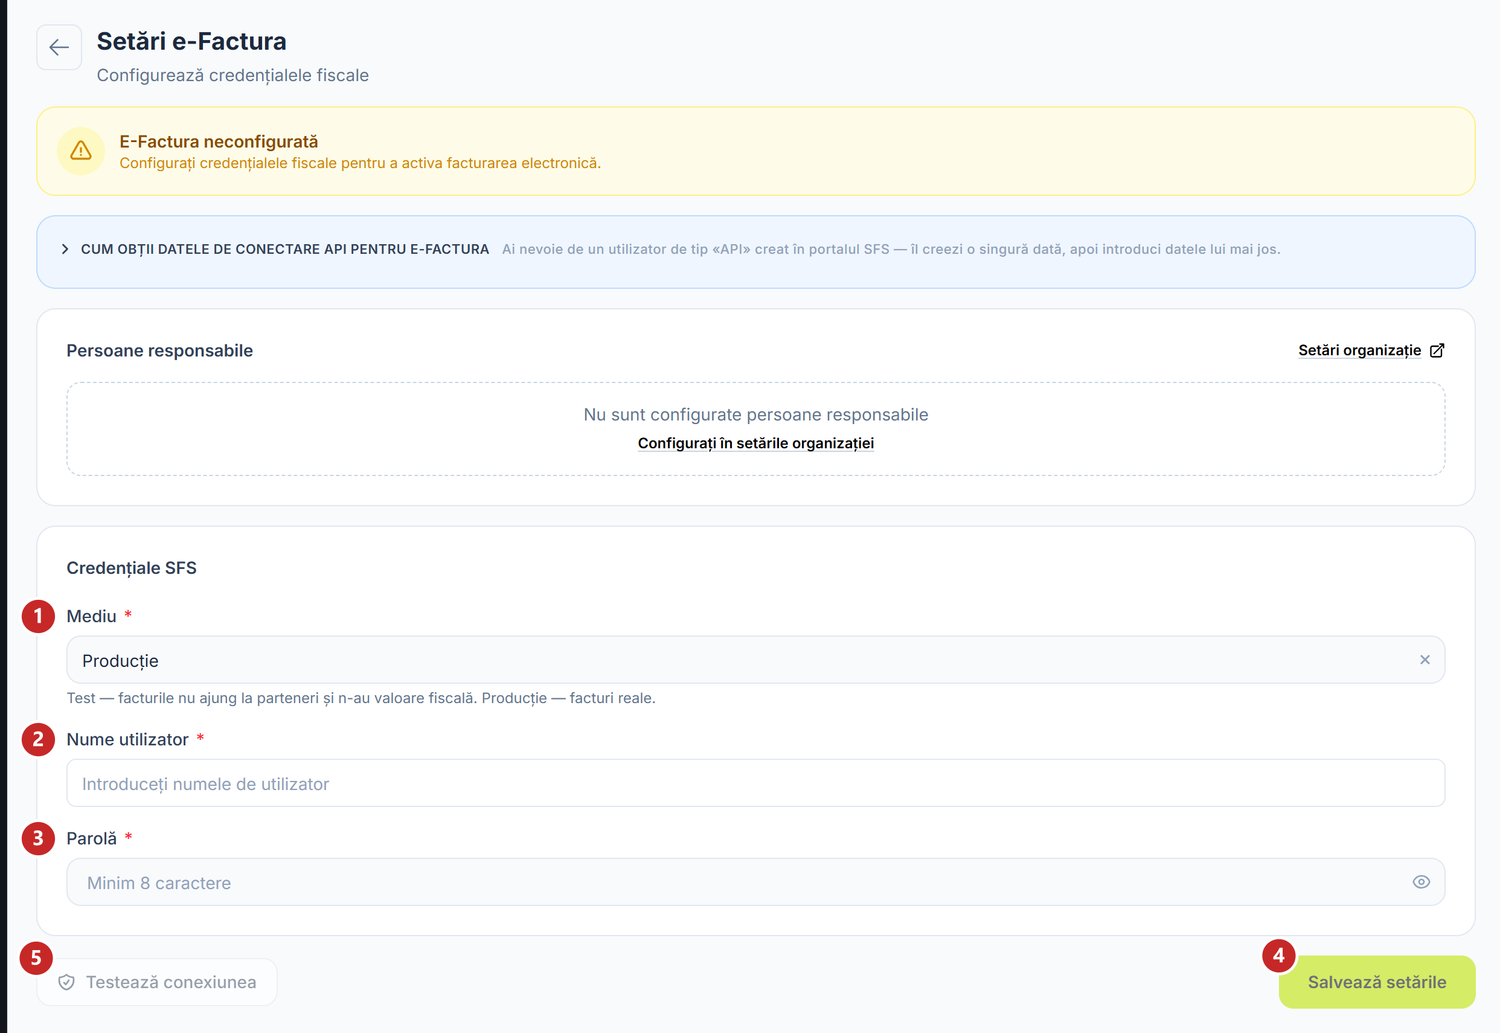Click the shield icon on Testează conexiunea
The width and height of the screenshot is (1500, 1033).
[67, 982]
